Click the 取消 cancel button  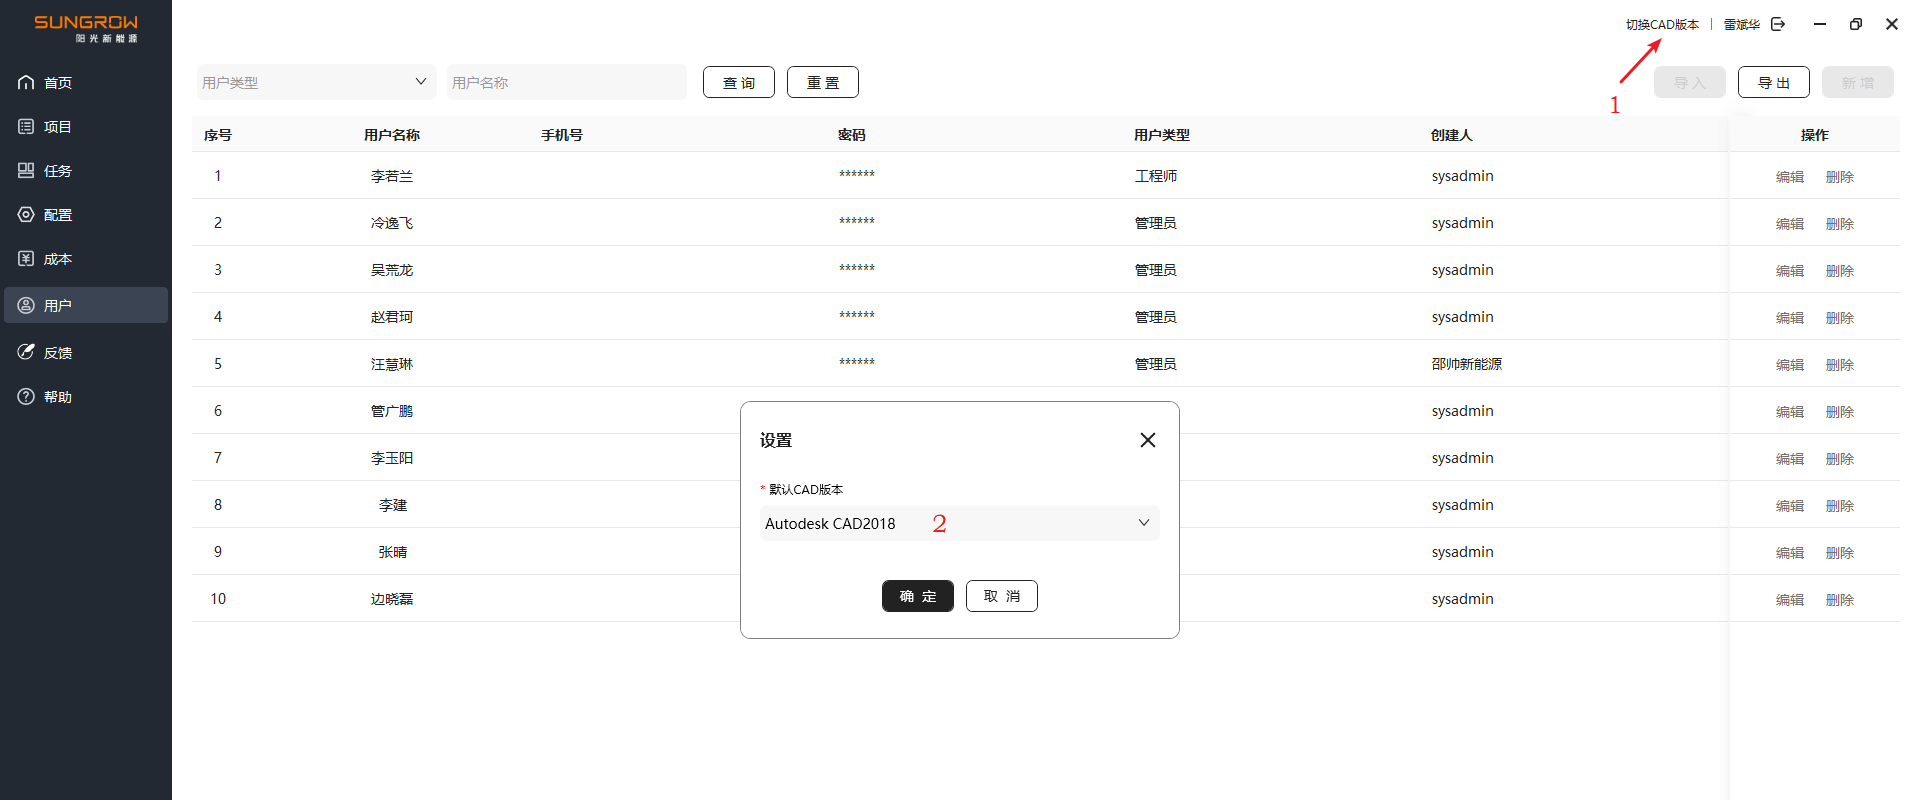pos(1001,596)
